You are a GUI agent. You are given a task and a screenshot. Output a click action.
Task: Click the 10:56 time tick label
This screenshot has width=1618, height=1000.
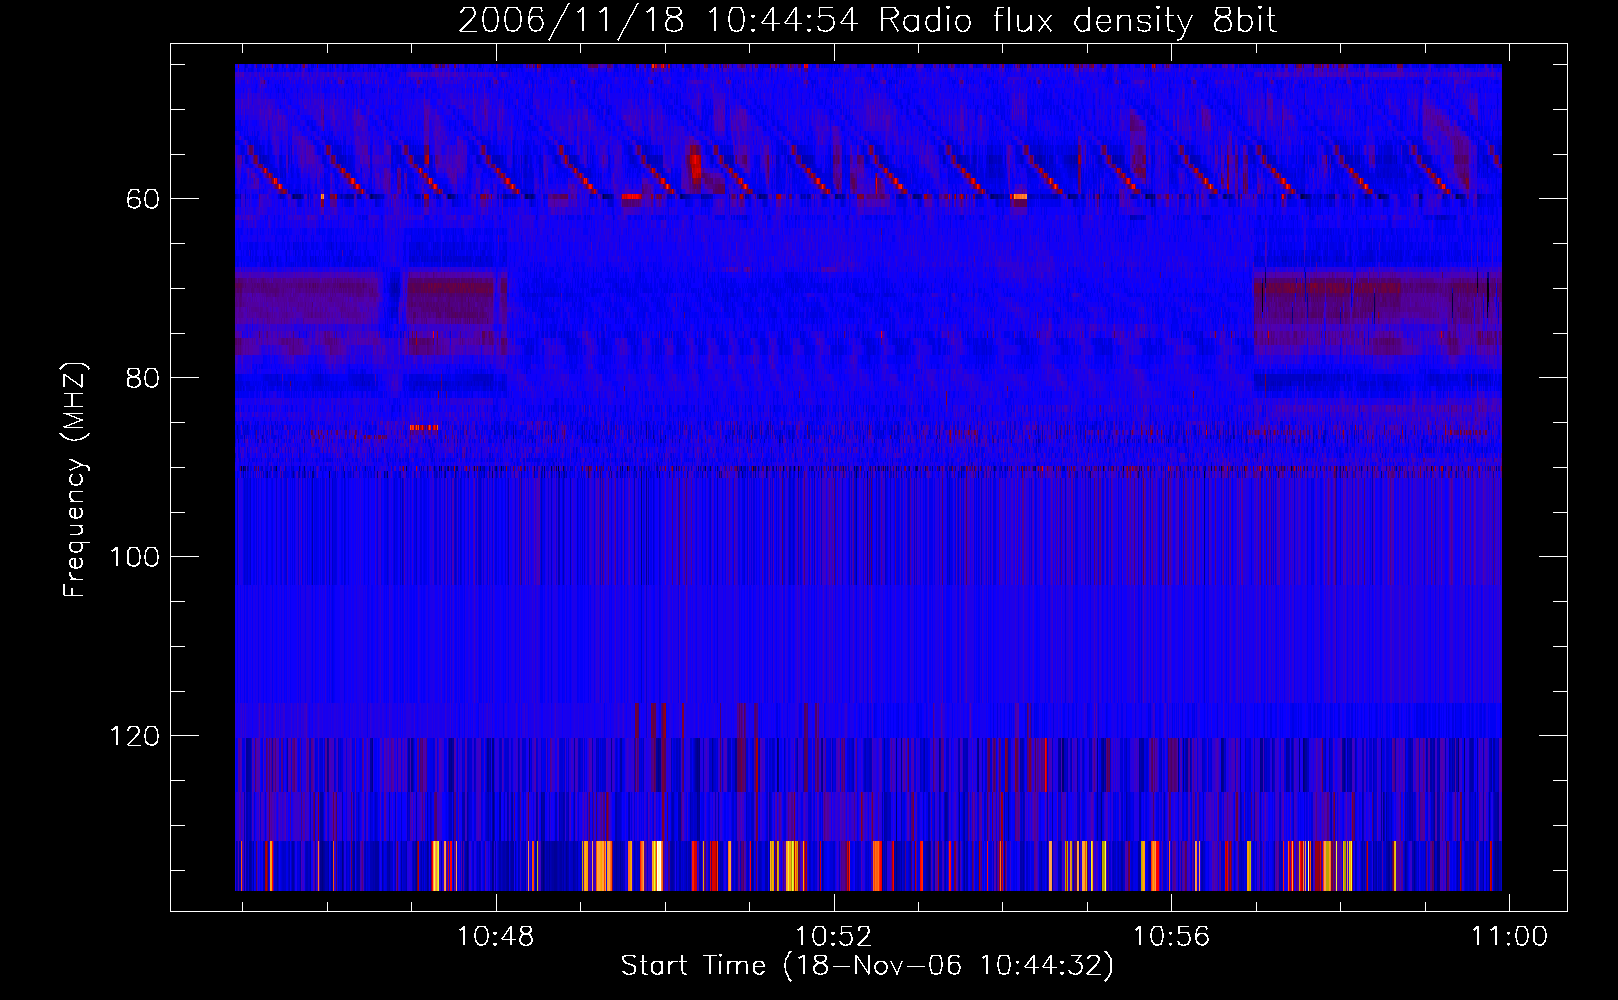pos(1171,936)
